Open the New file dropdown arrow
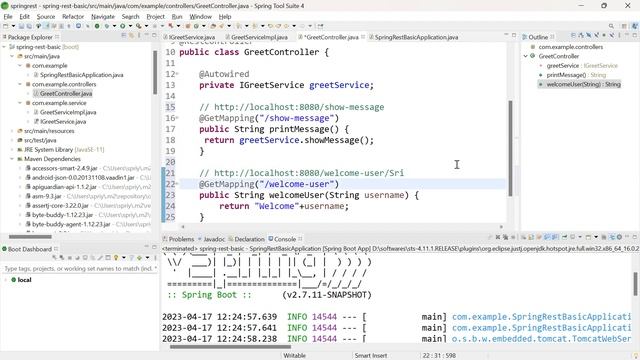The image size is (640, 360). click(x=13, y=26)
